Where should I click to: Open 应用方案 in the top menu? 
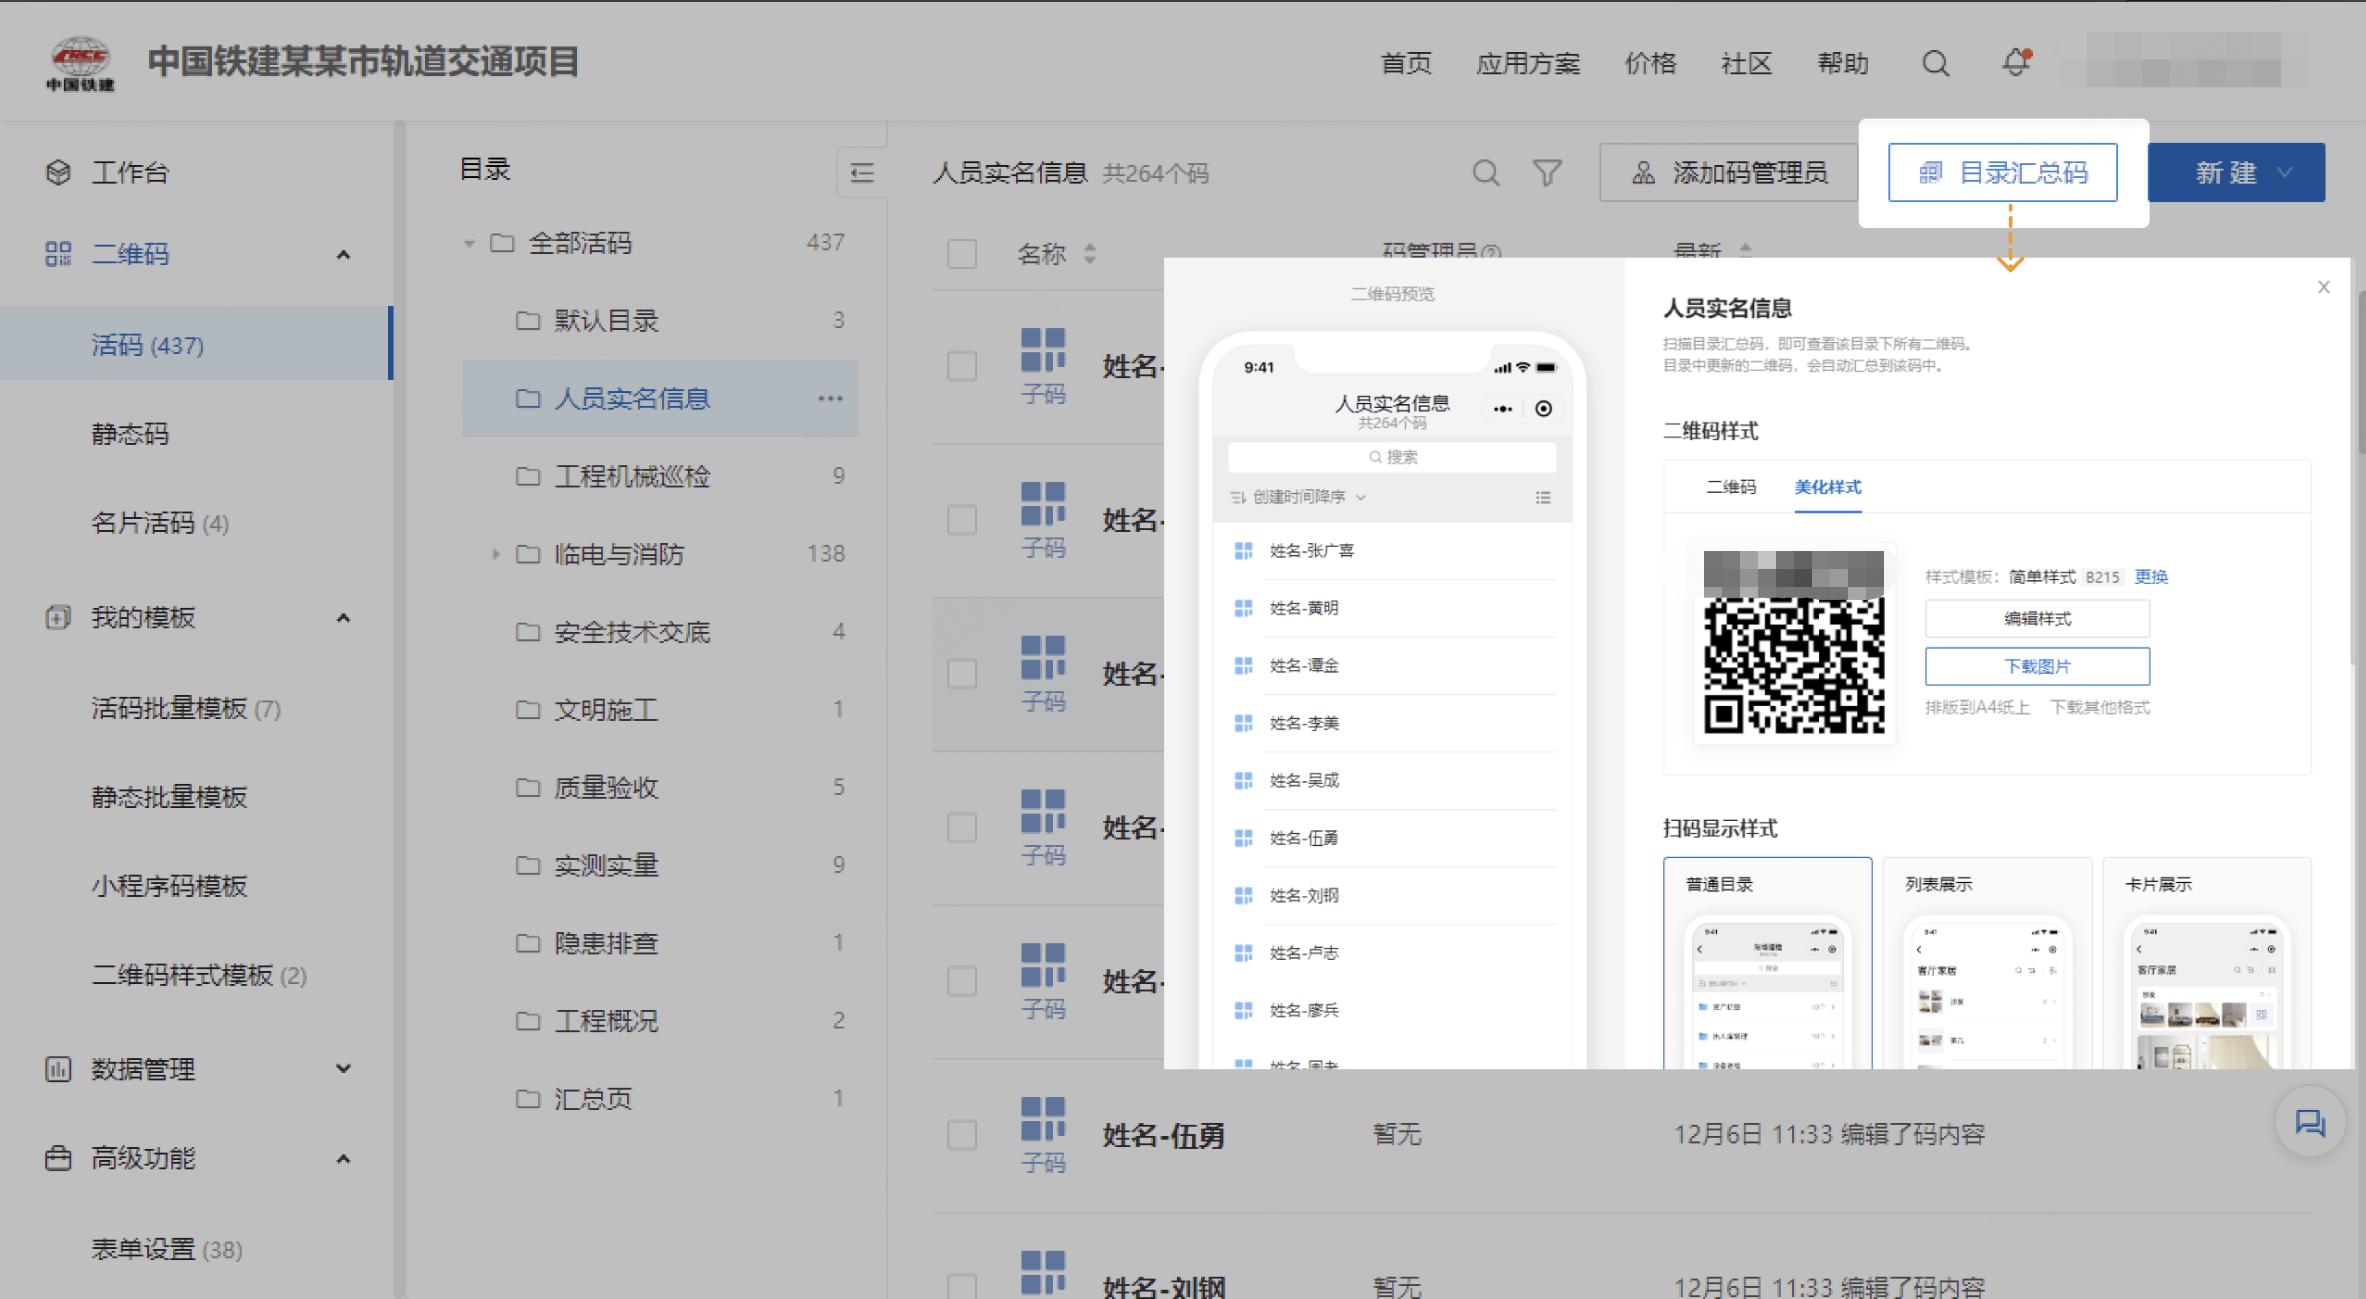pos(1527,63)
